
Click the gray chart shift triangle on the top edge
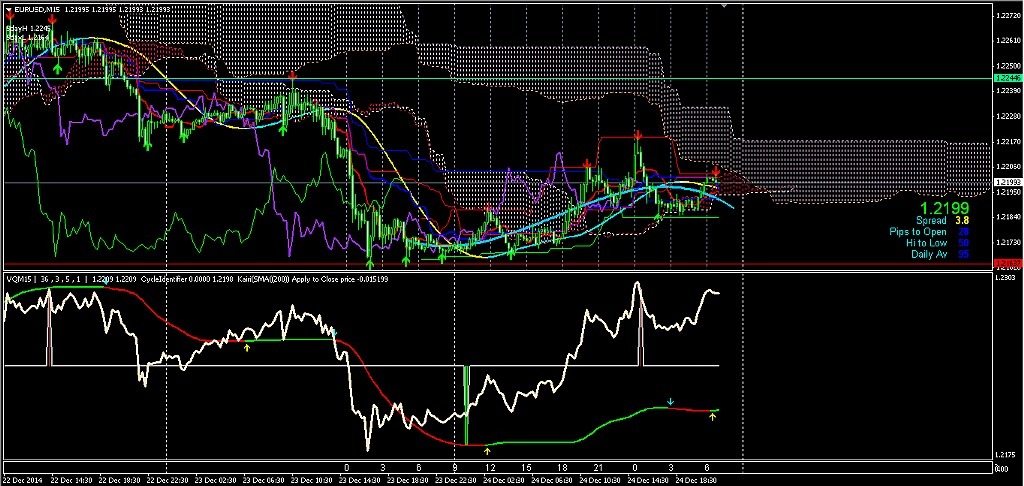pyautogui.click(x=724, y=4)
